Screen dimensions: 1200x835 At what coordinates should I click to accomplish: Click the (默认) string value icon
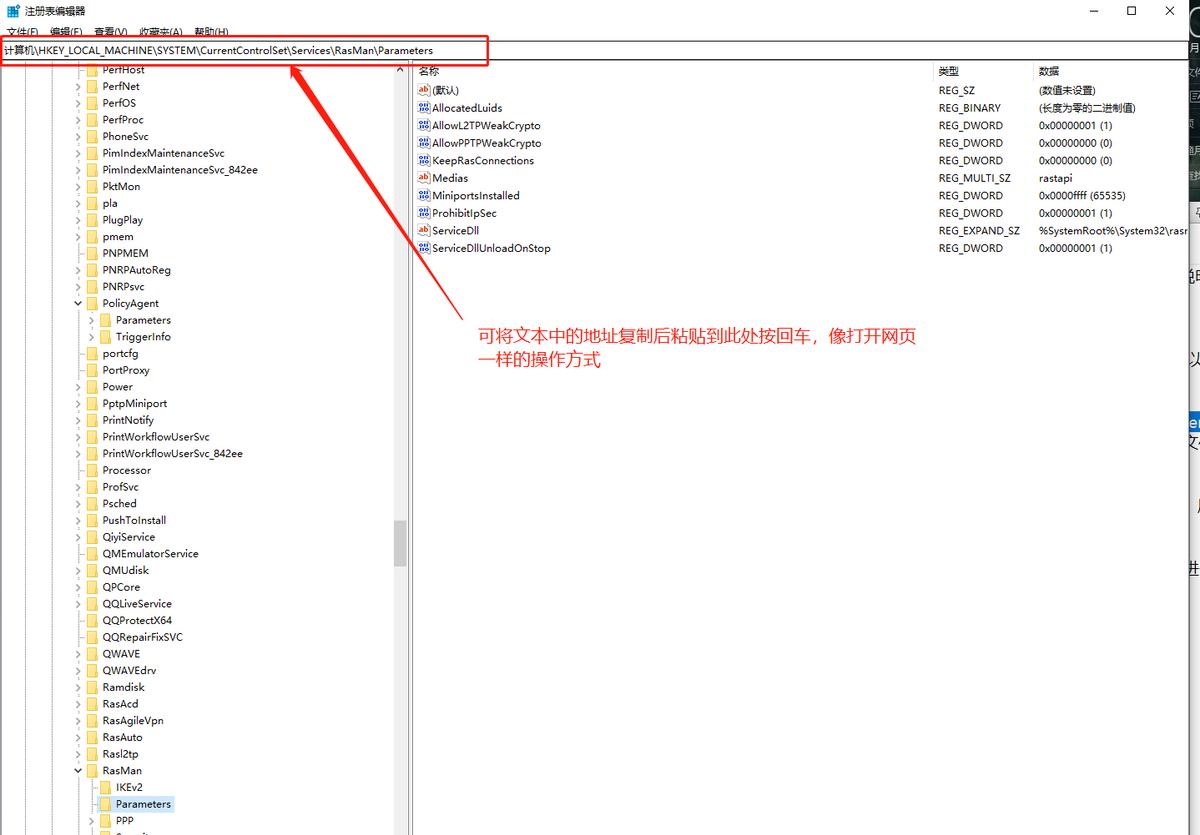[424, 91]
